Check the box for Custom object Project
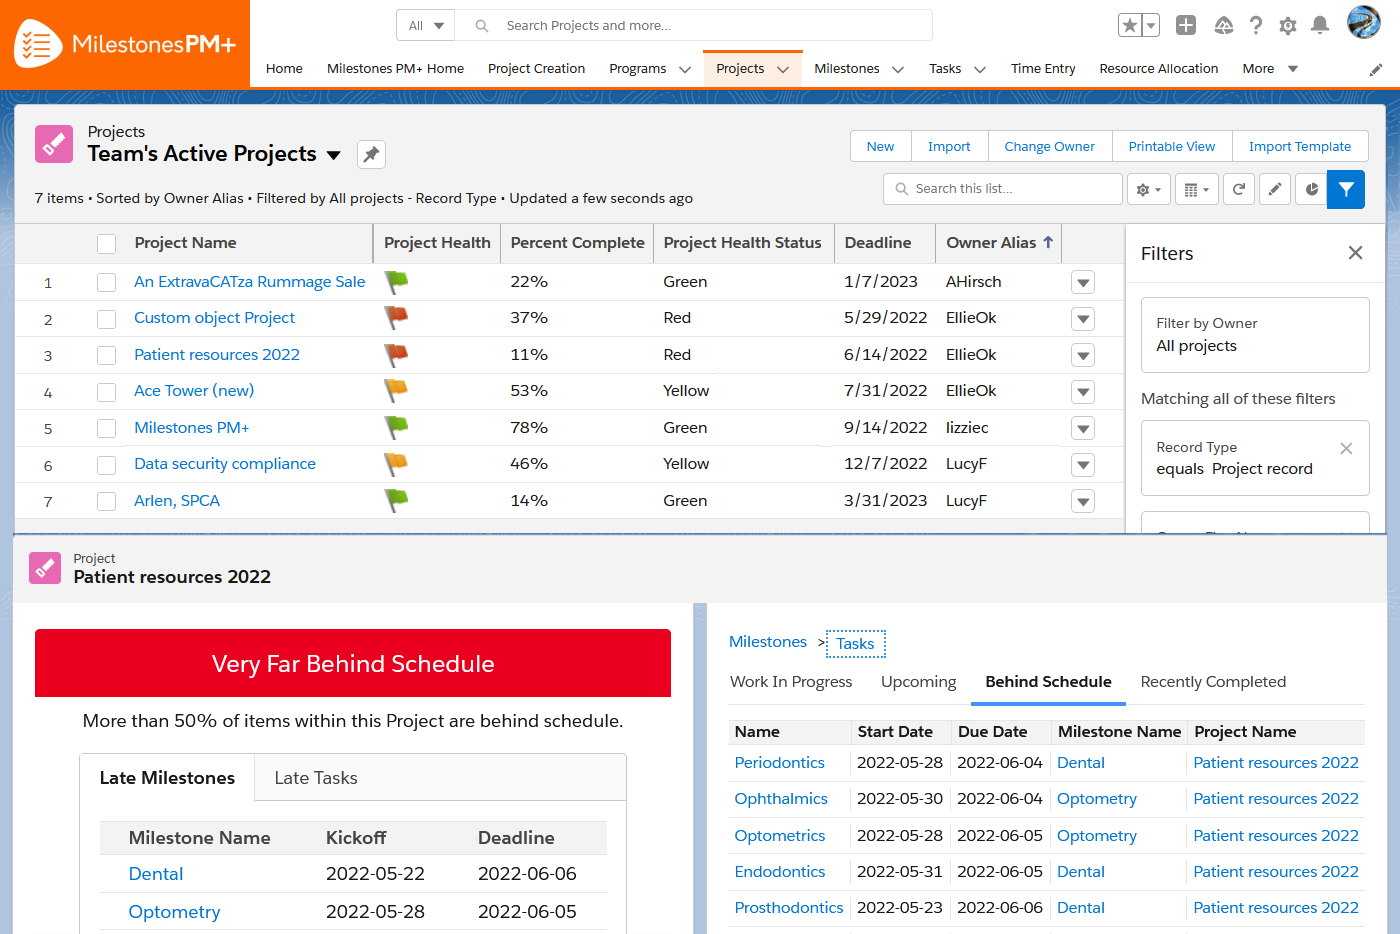The image size is (1400, 934). 107,319
